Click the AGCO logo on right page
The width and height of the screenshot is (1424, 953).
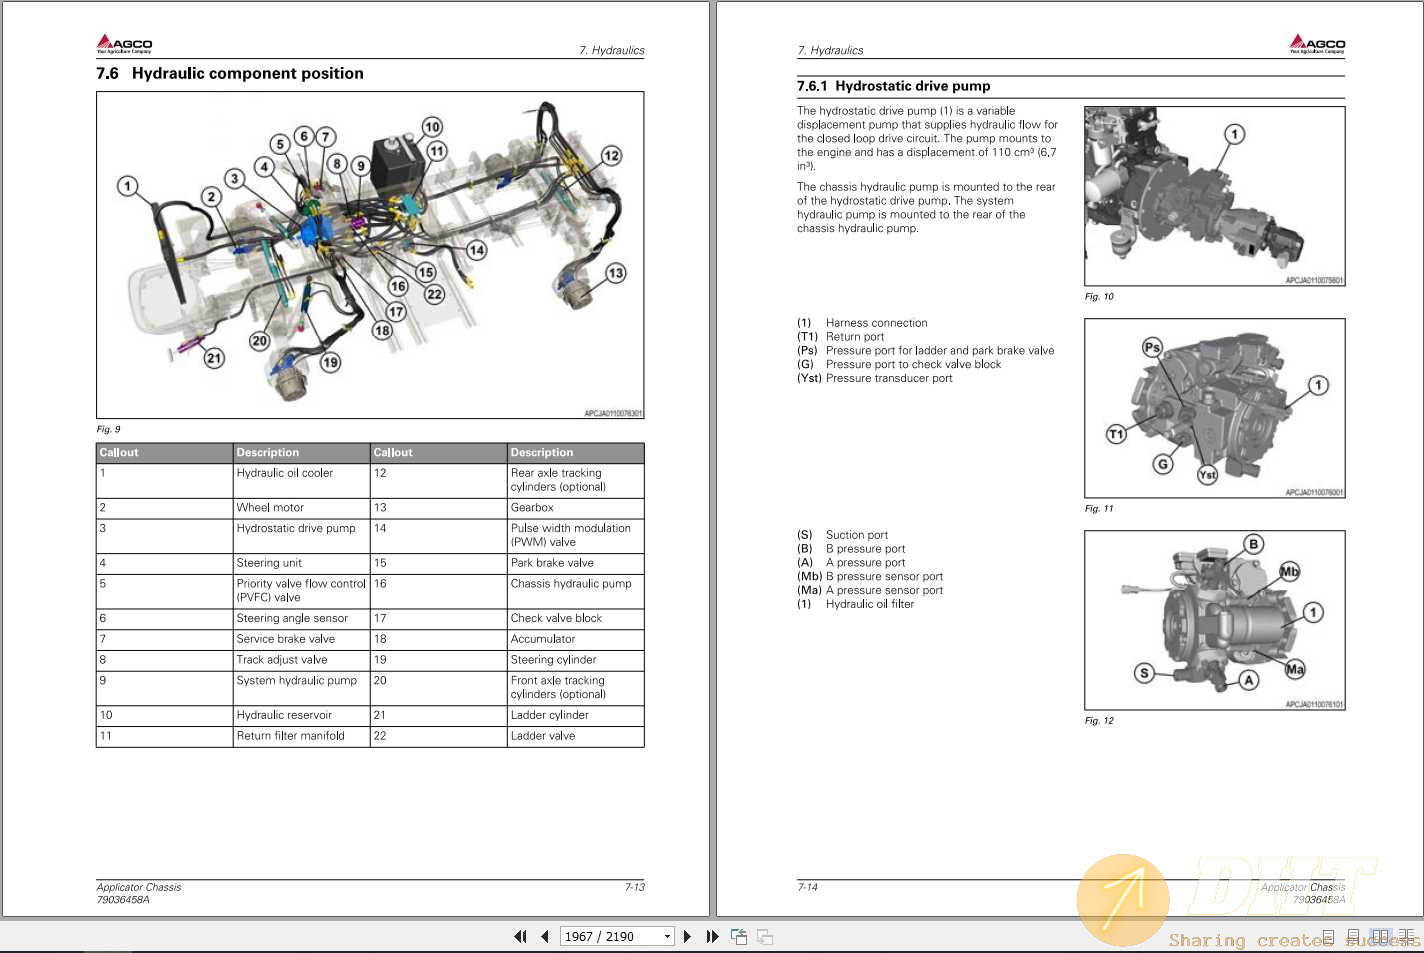pyautogui.click(x=1317, y=43)
